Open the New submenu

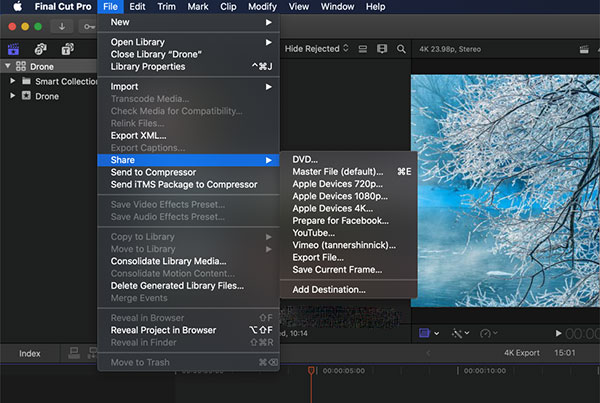[188, 22]
